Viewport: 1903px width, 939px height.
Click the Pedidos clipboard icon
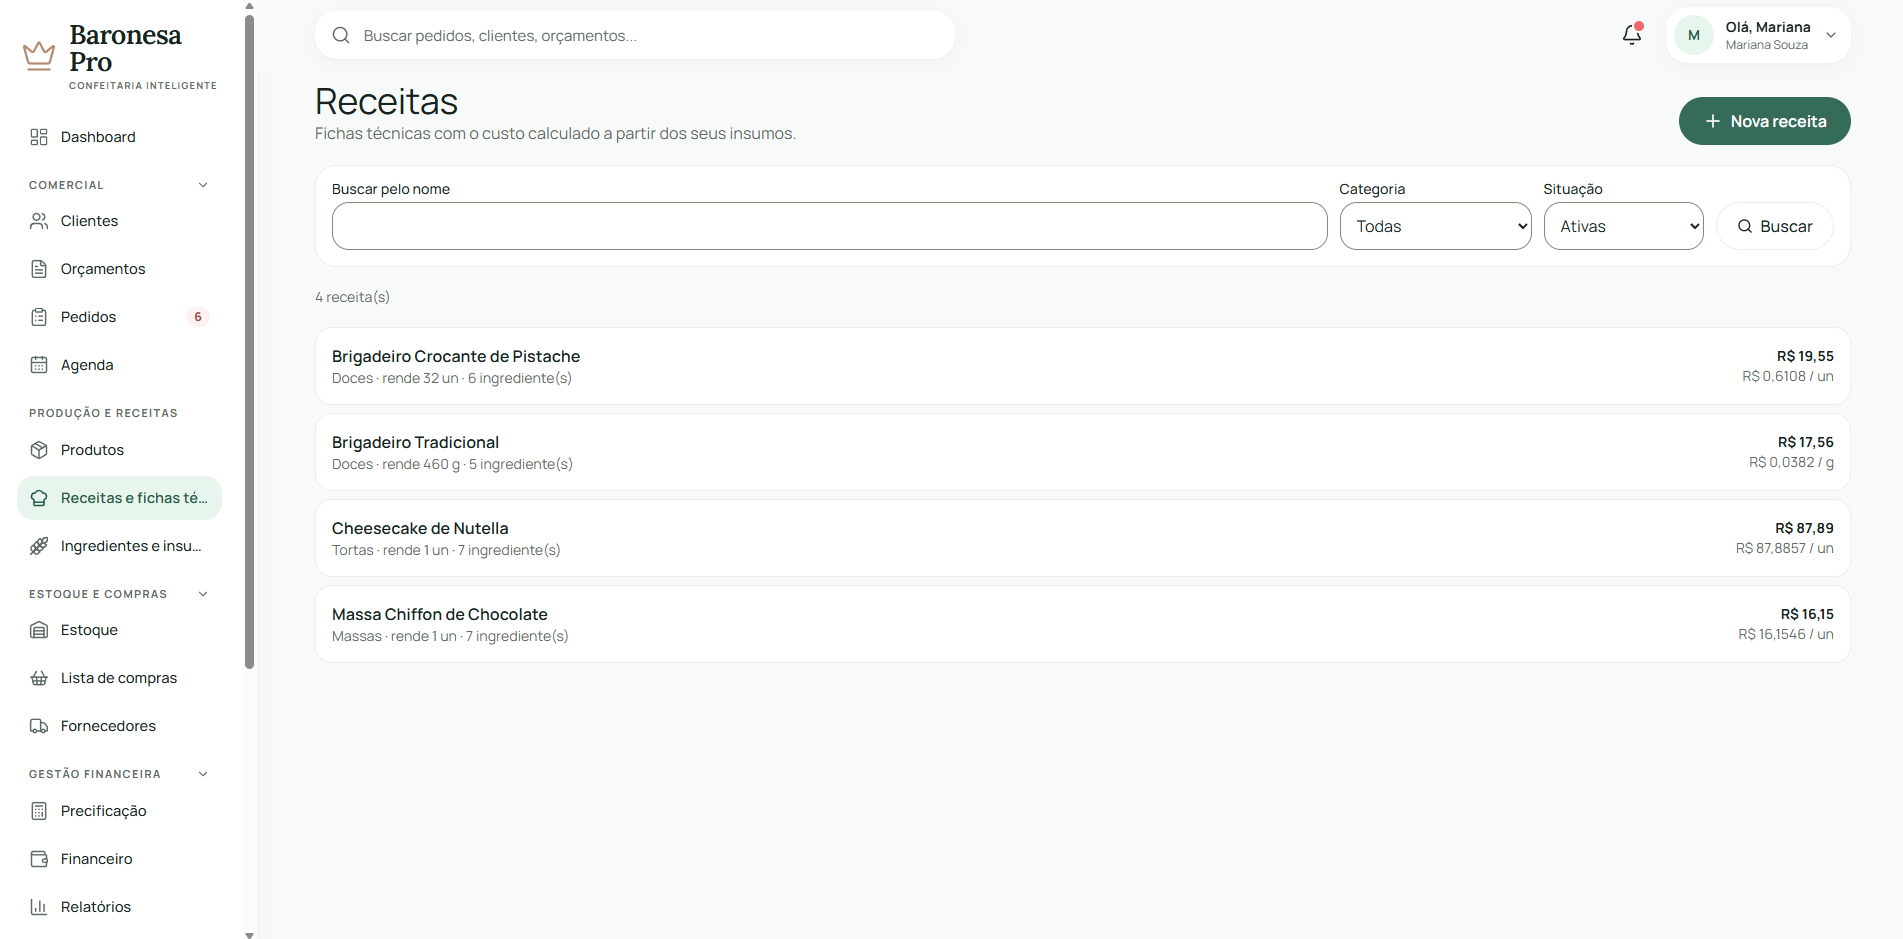point(39,317)
